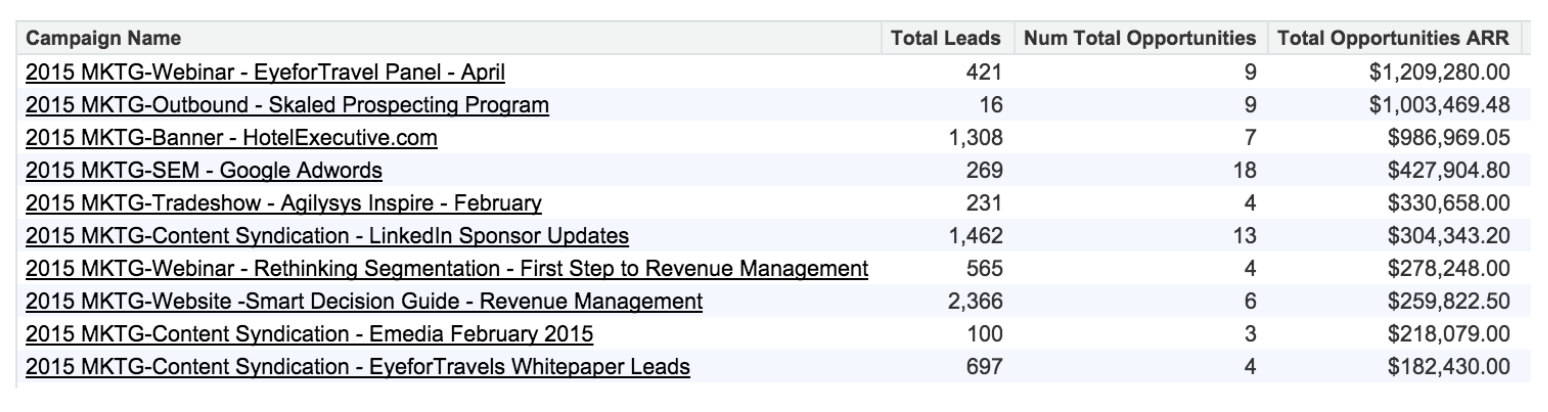The image size is (1548, 412).
Task: Open the Agilysys Inspire - February tradeshow link
Action: pos(284,204)
